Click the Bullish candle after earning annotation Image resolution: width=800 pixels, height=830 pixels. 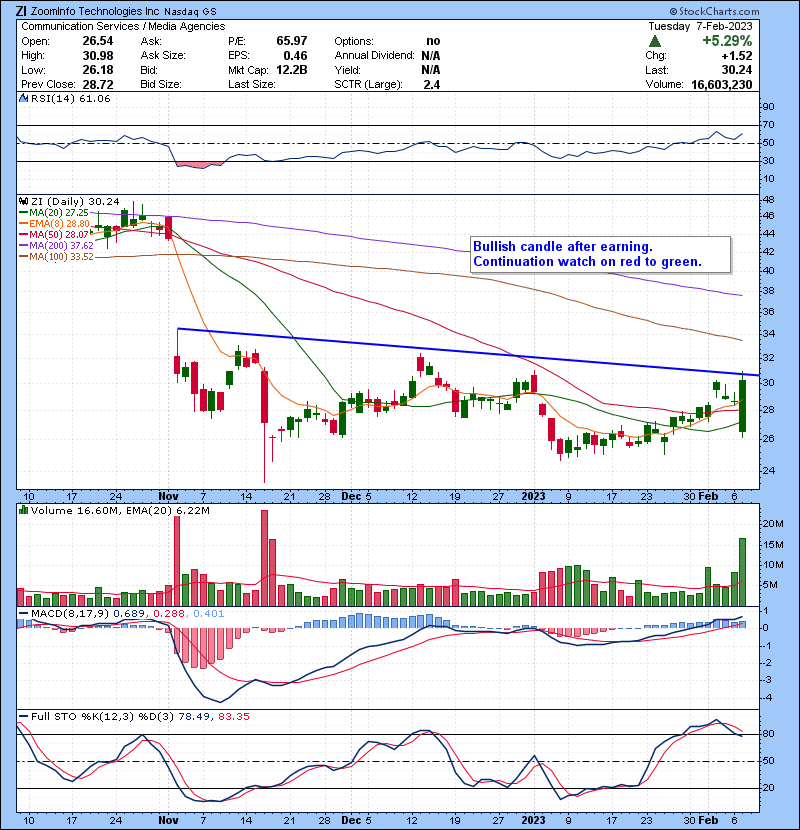(x=600, y=255)
